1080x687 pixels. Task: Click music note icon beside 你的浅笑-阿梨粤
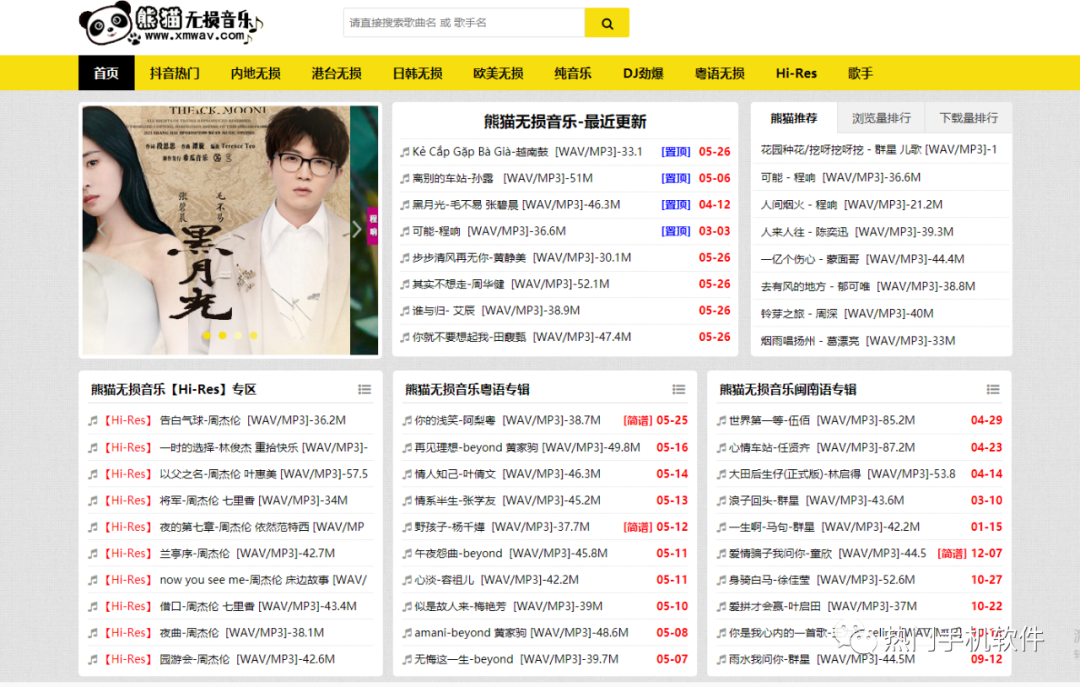[407, 420]
